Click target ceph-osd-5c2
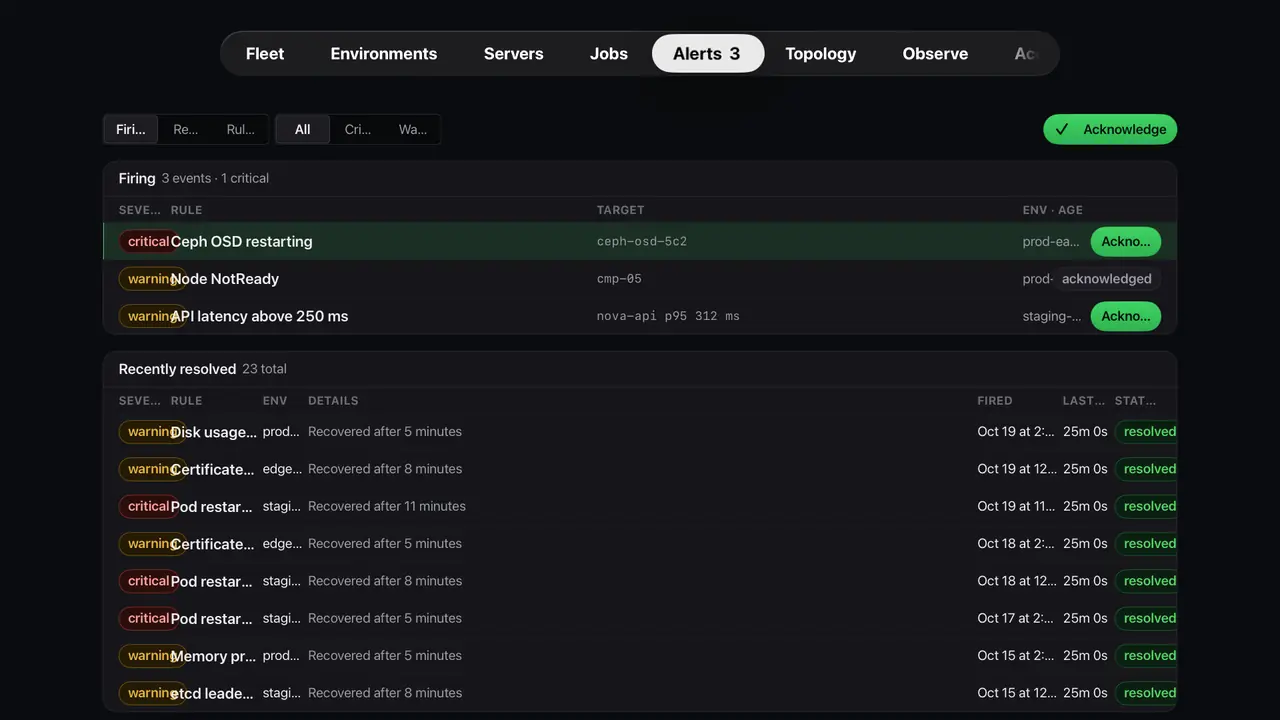This screenshot has width=1280, height=720. [642, 242]
